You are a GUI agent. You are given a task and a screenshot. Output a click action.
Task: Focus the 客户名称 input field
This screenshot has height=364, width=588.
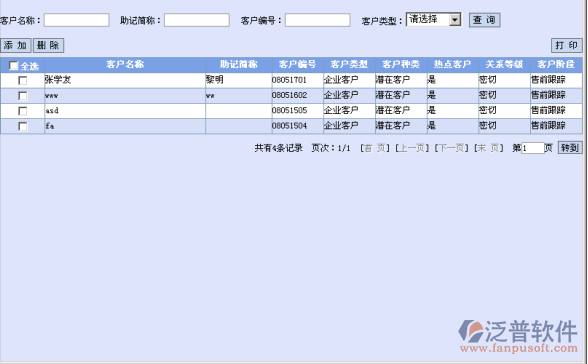[76, 20]
